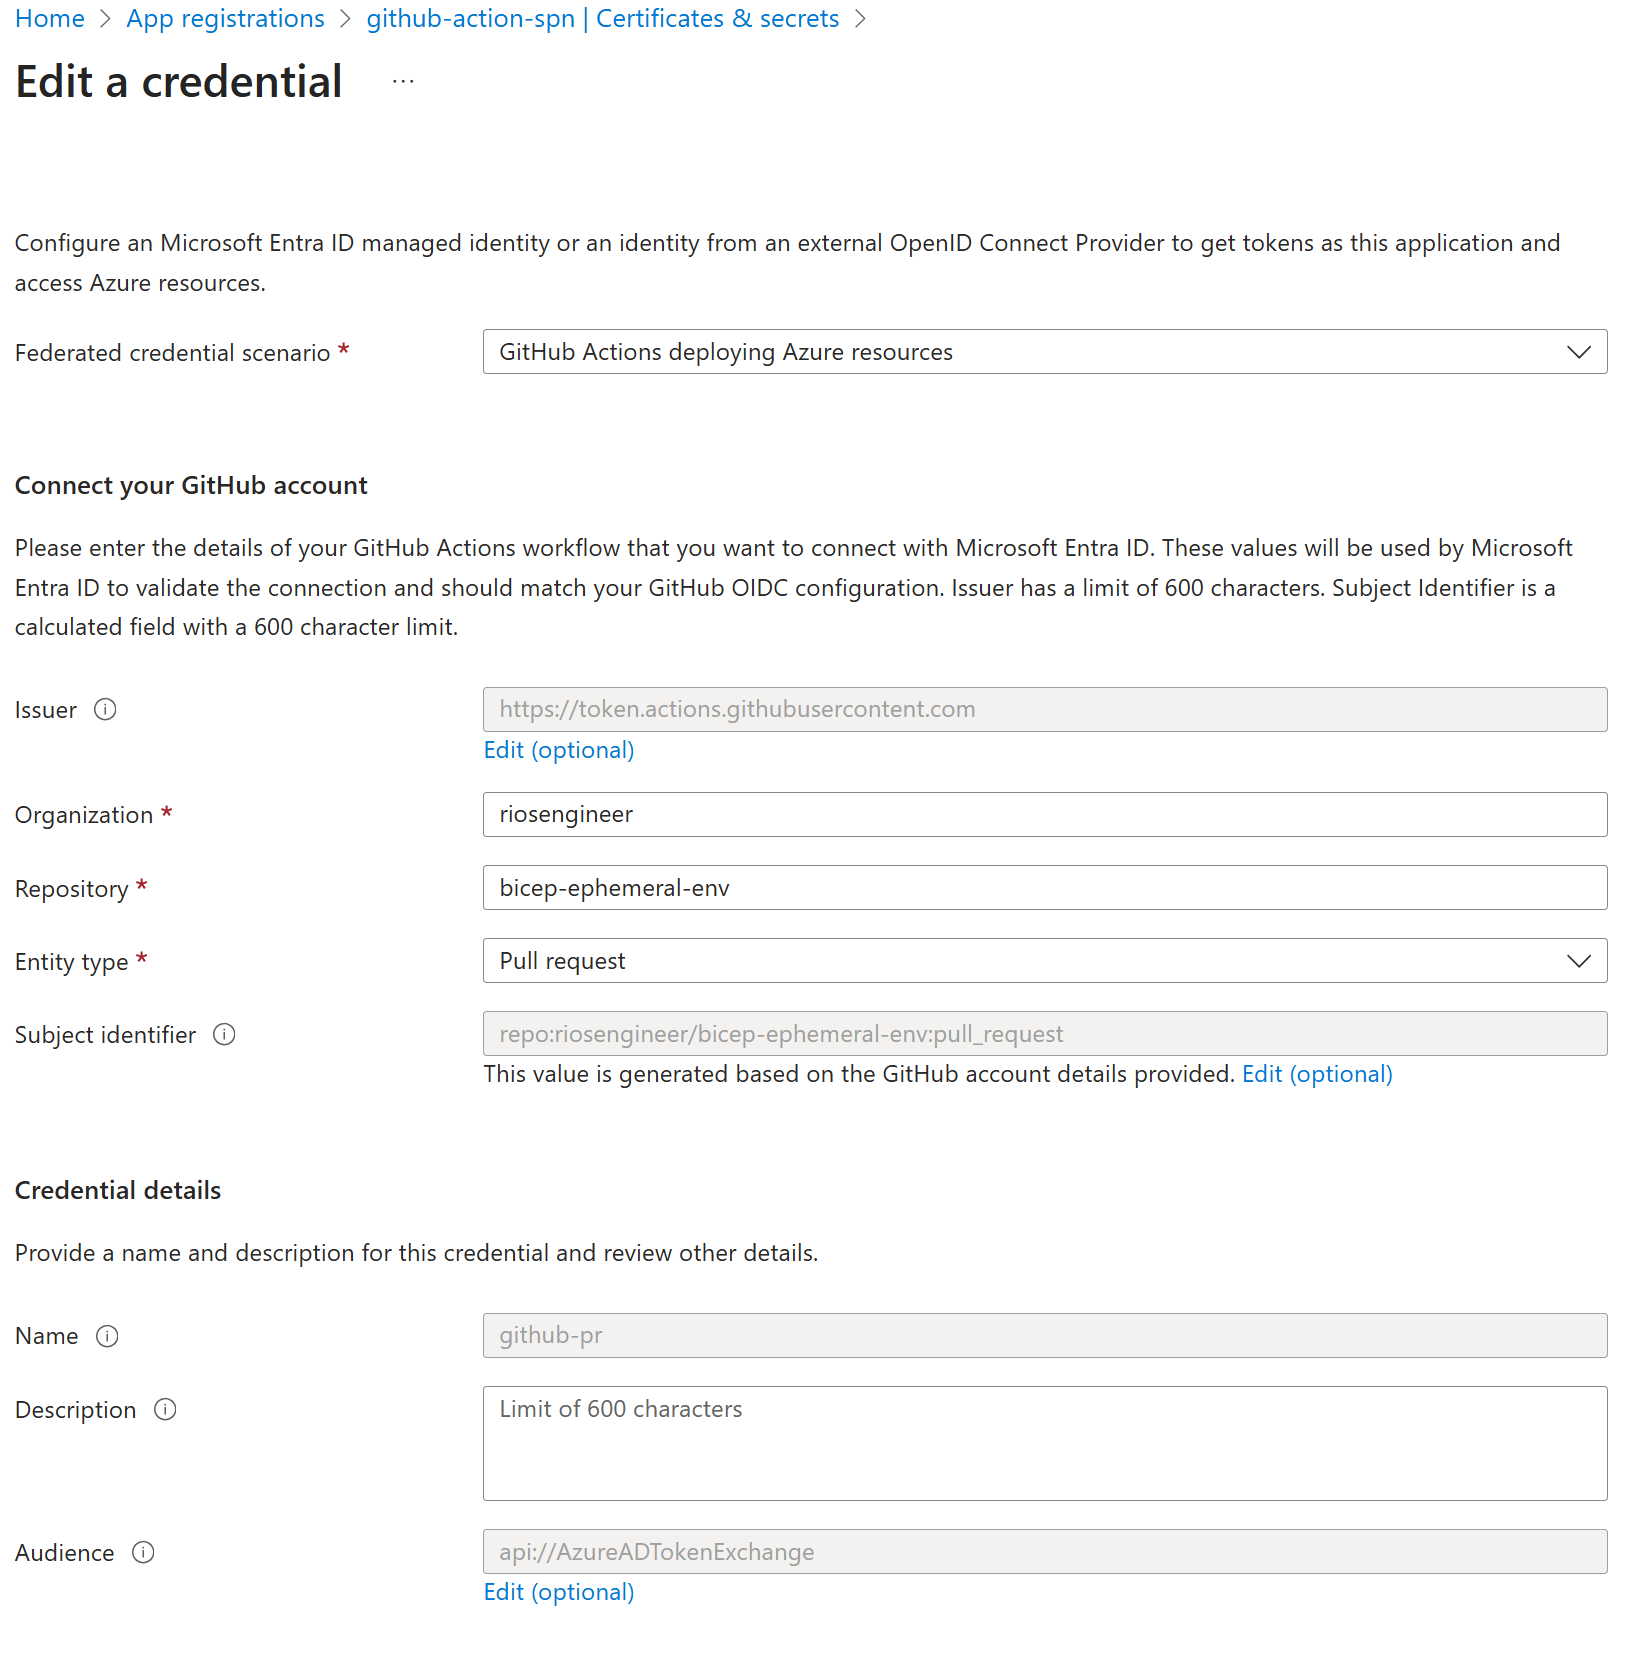Click the Organization input field
The height and width of the screenshot is (1668, 1644).
(1044, 815)
